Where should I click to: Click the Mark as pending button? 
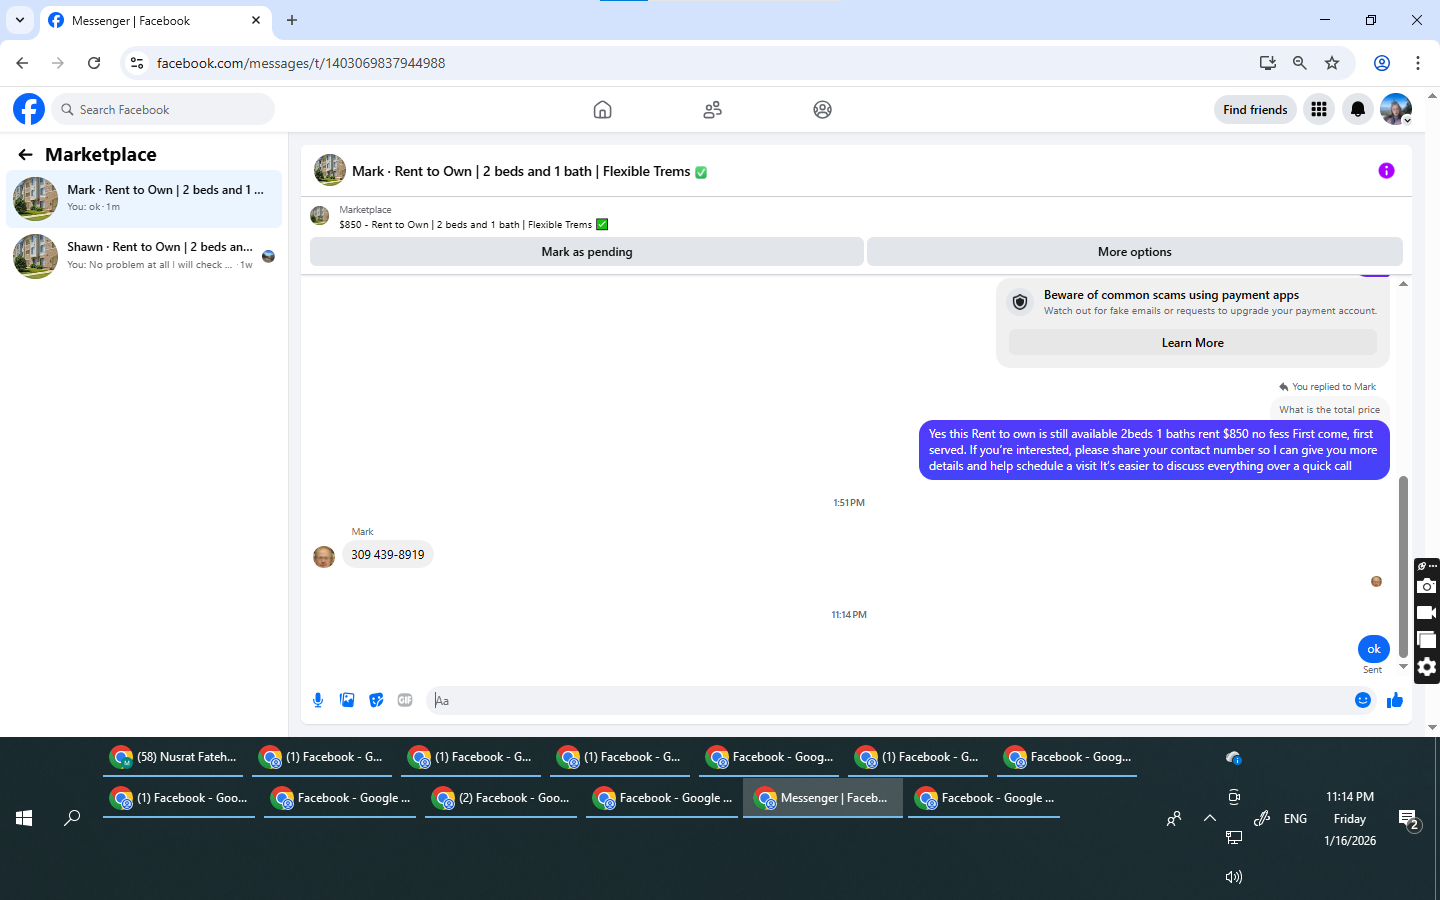pos(587,252)
